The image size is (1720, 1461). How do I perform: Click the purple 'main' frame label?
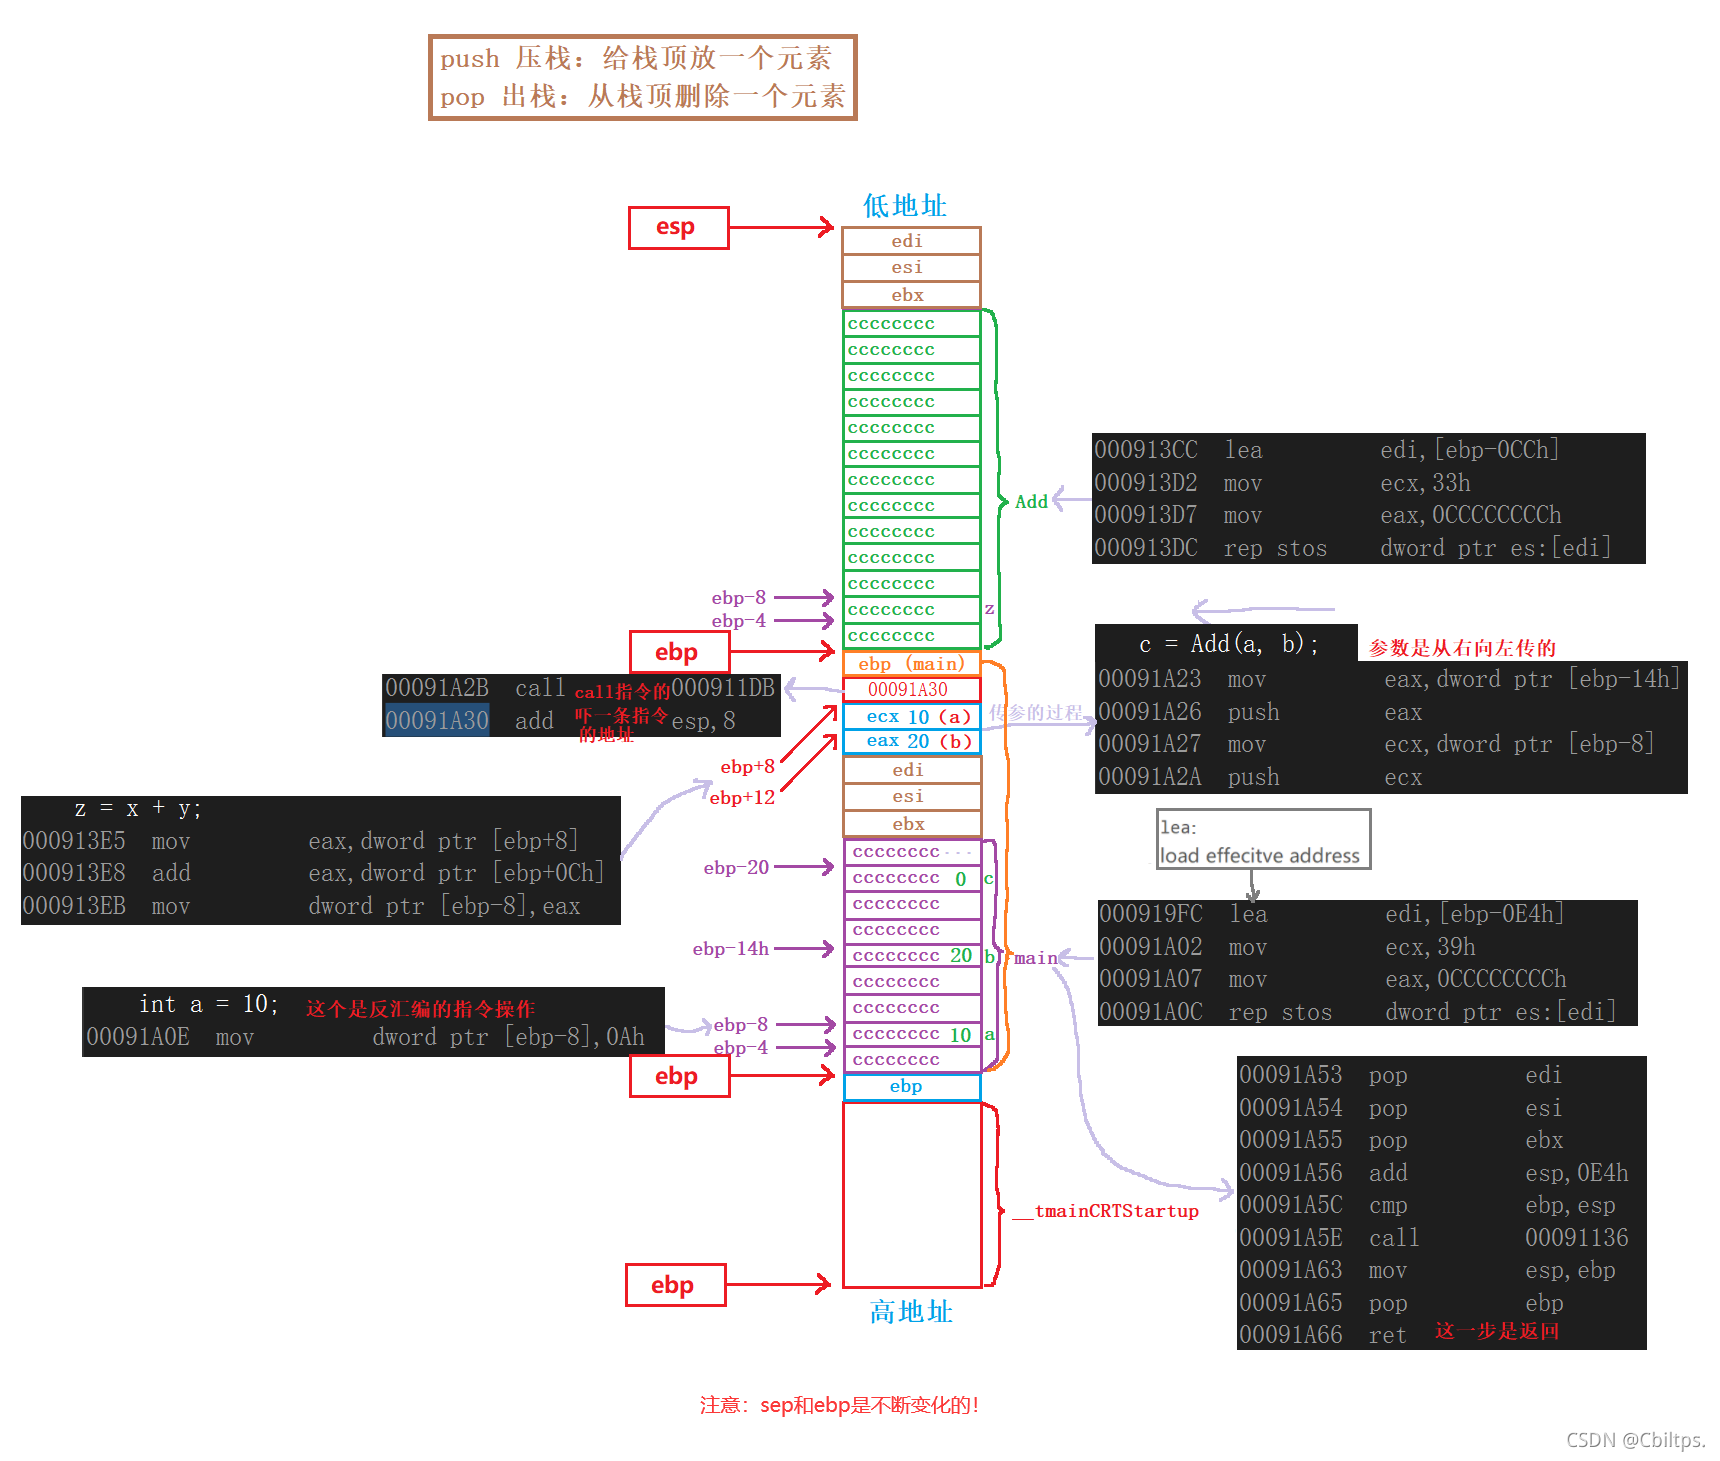[1035, 958]
